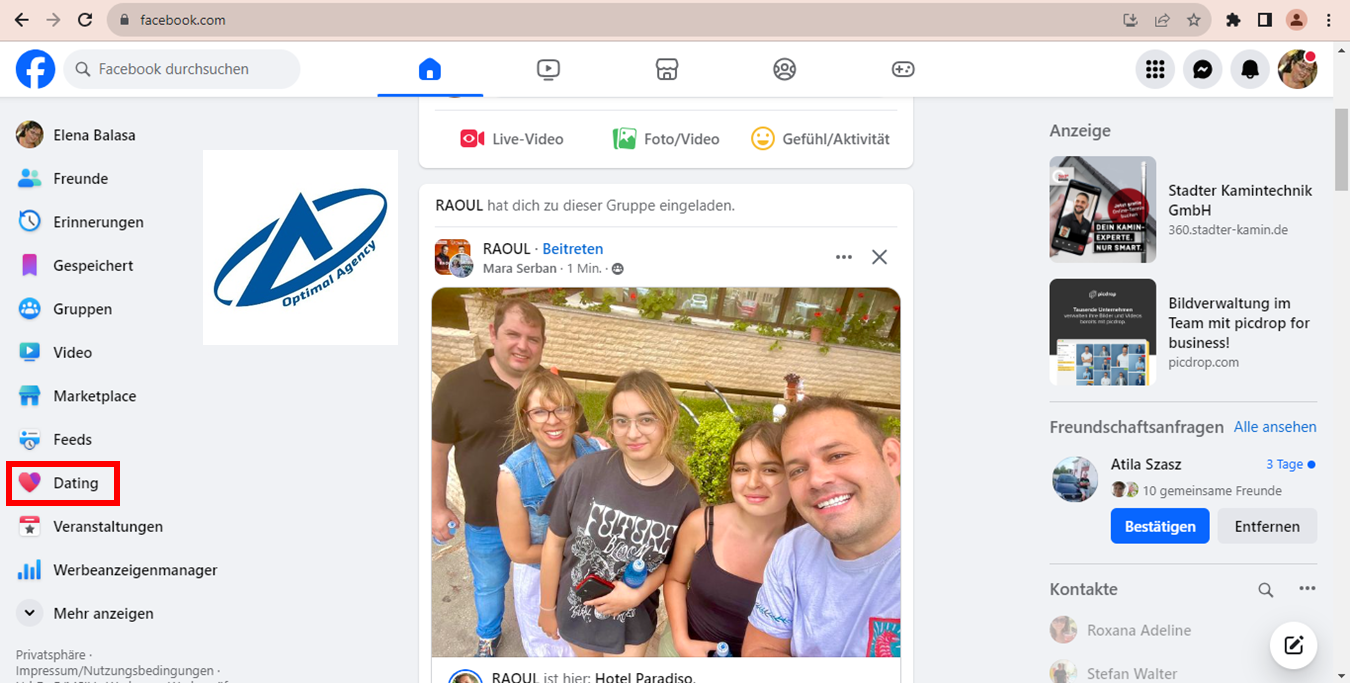Open the Groups tab in top bar
The image size is (1350, 683).
[785, 69]
